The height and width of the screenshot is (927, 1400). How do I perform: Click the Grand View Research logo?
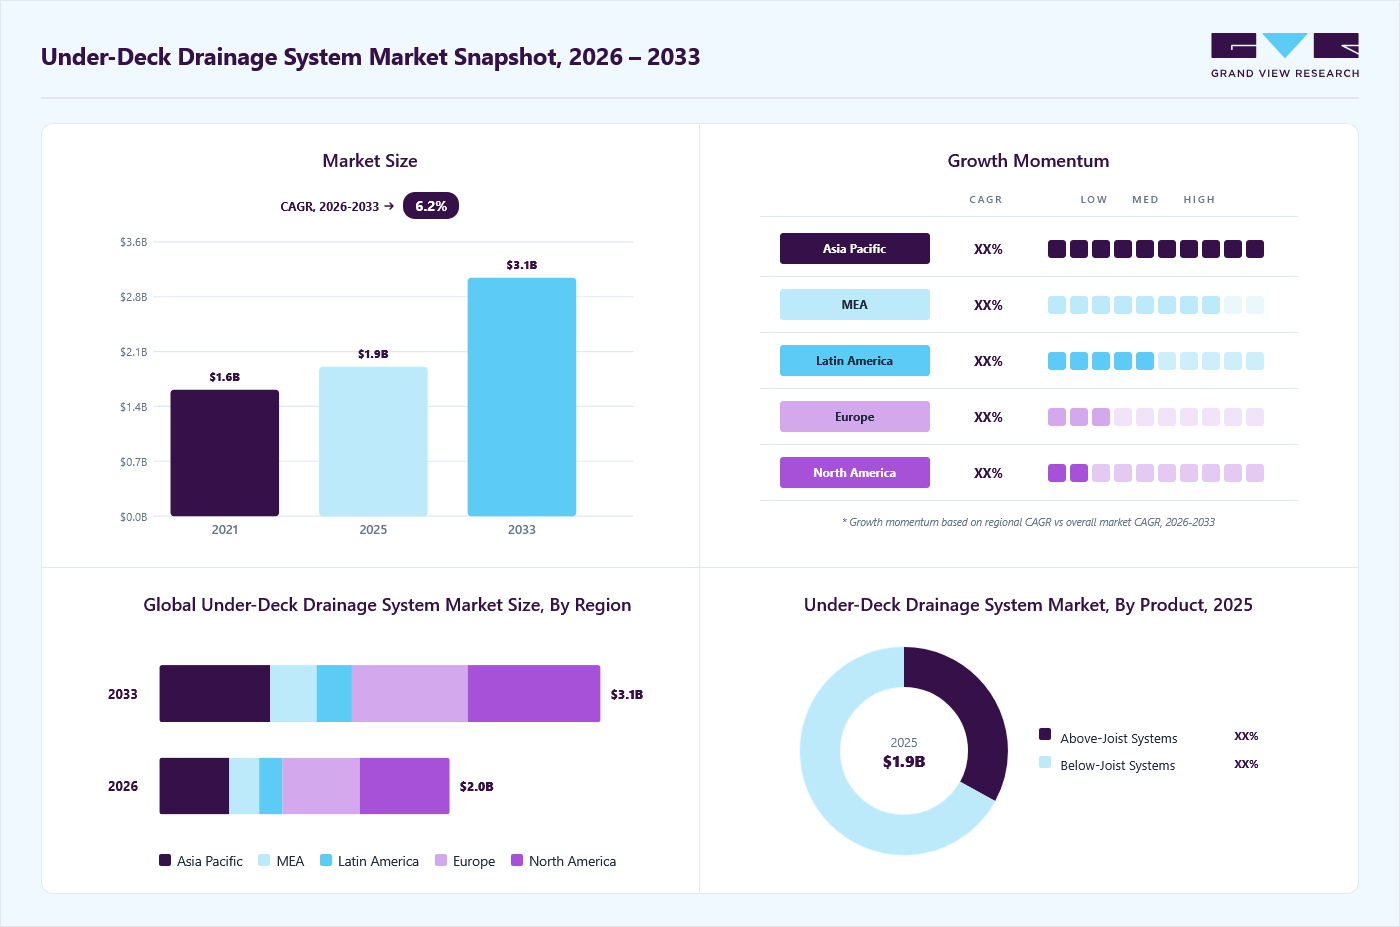[1285, 55]
